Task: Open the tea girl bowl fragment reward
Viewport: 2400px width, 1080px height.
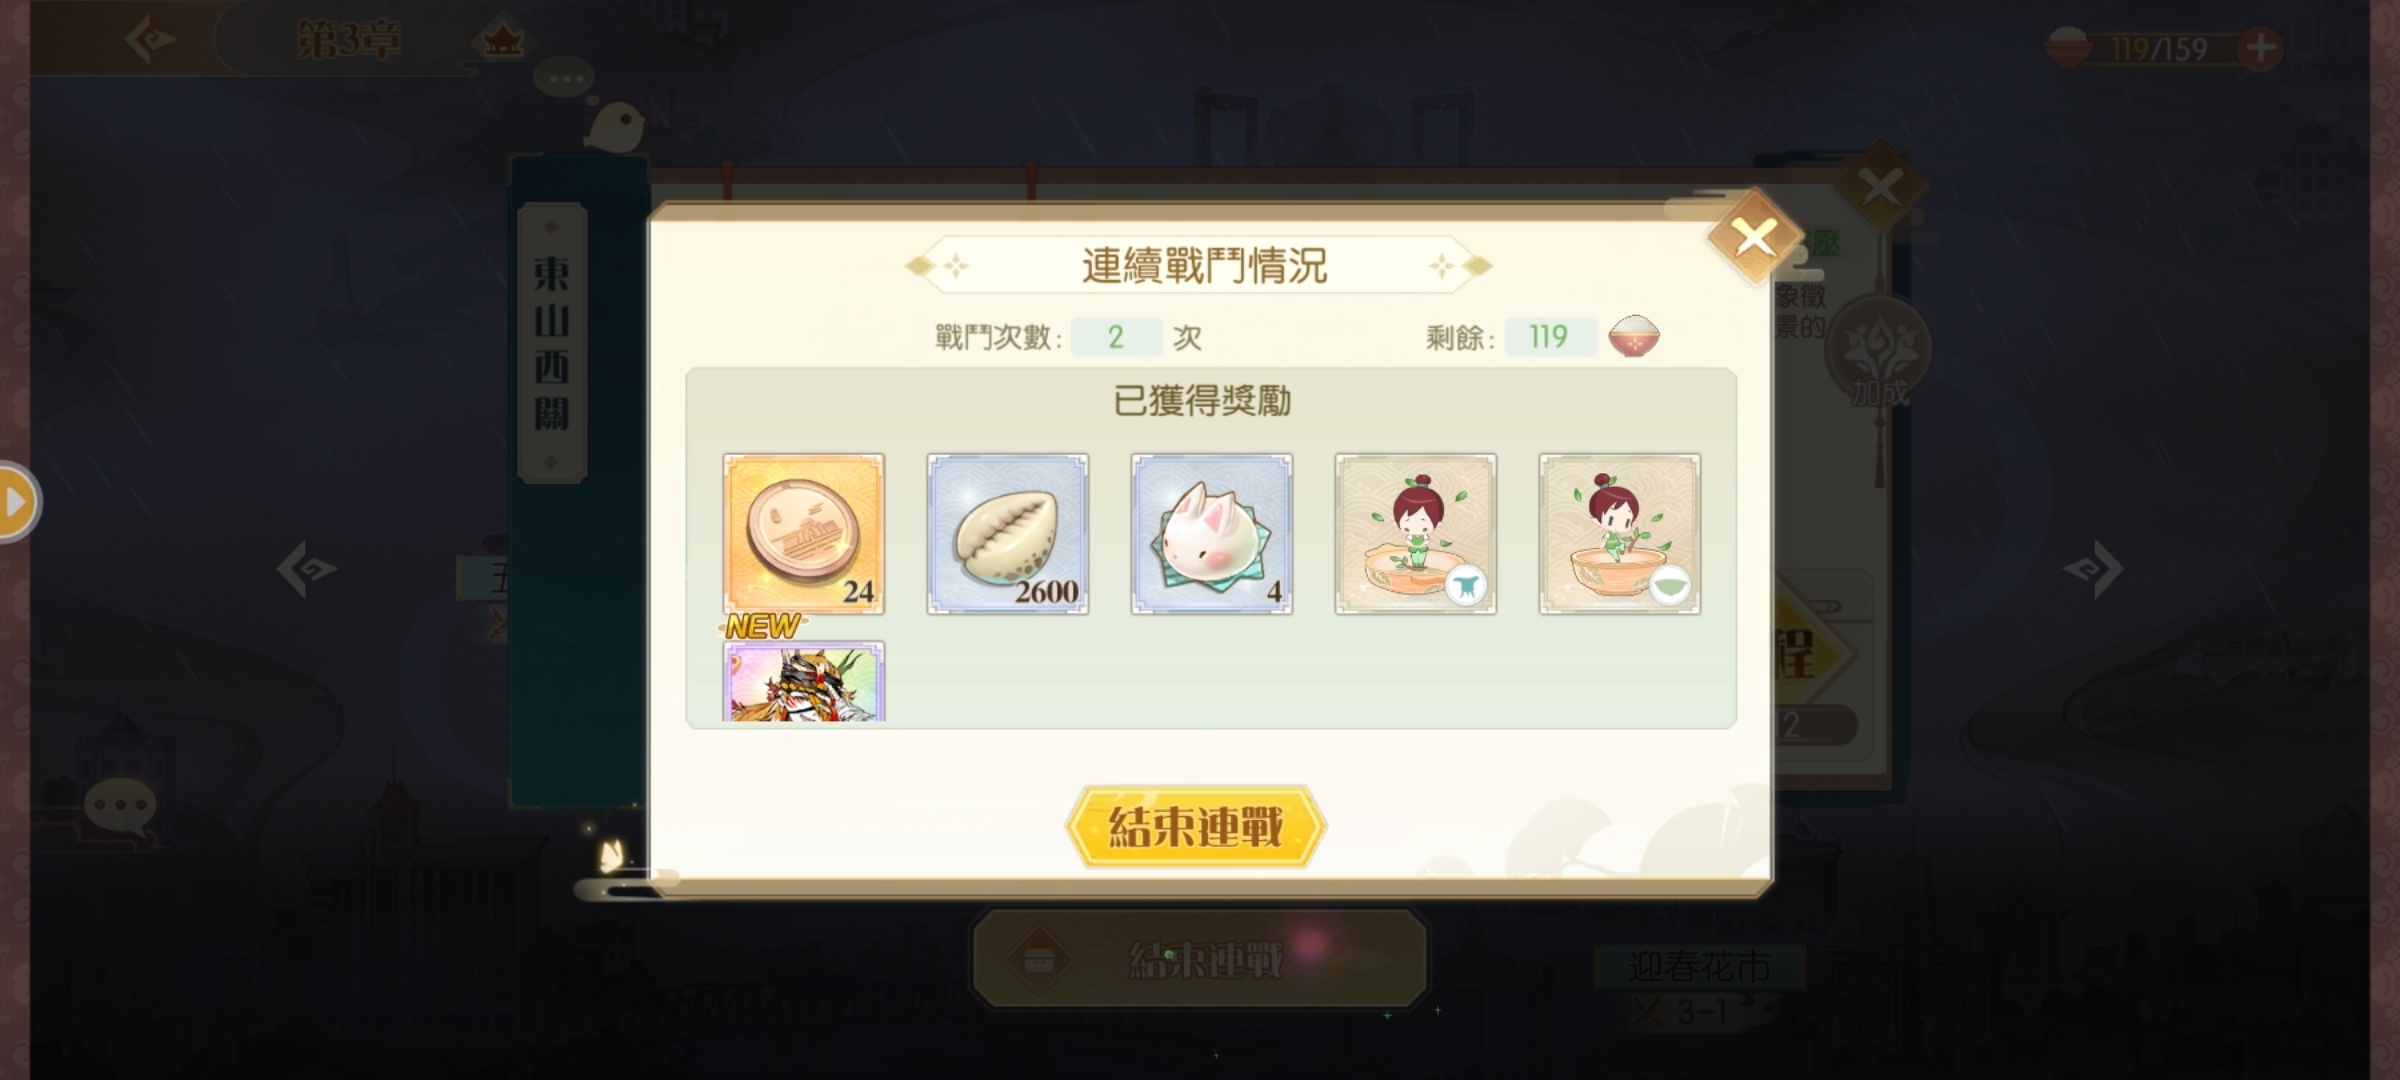Action: coord(1620,533)
